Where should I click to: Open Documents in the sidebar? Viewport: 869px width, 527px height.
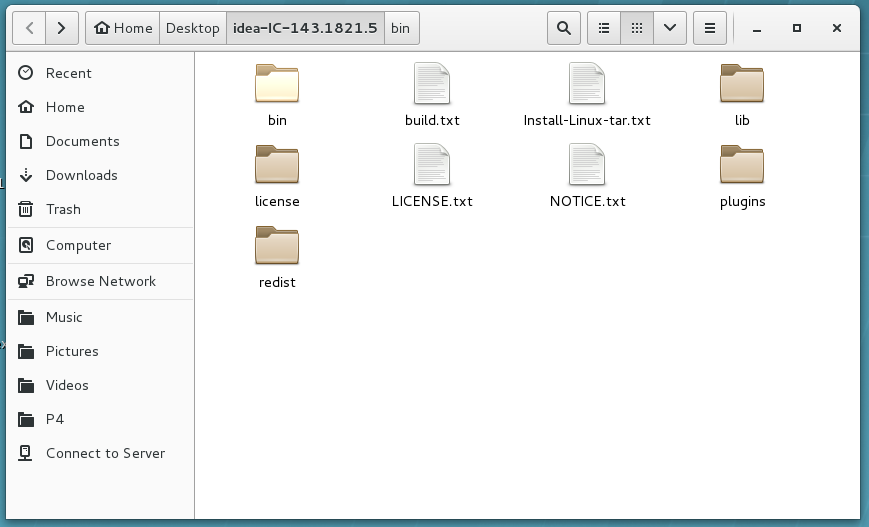click(x=100, y=141)
